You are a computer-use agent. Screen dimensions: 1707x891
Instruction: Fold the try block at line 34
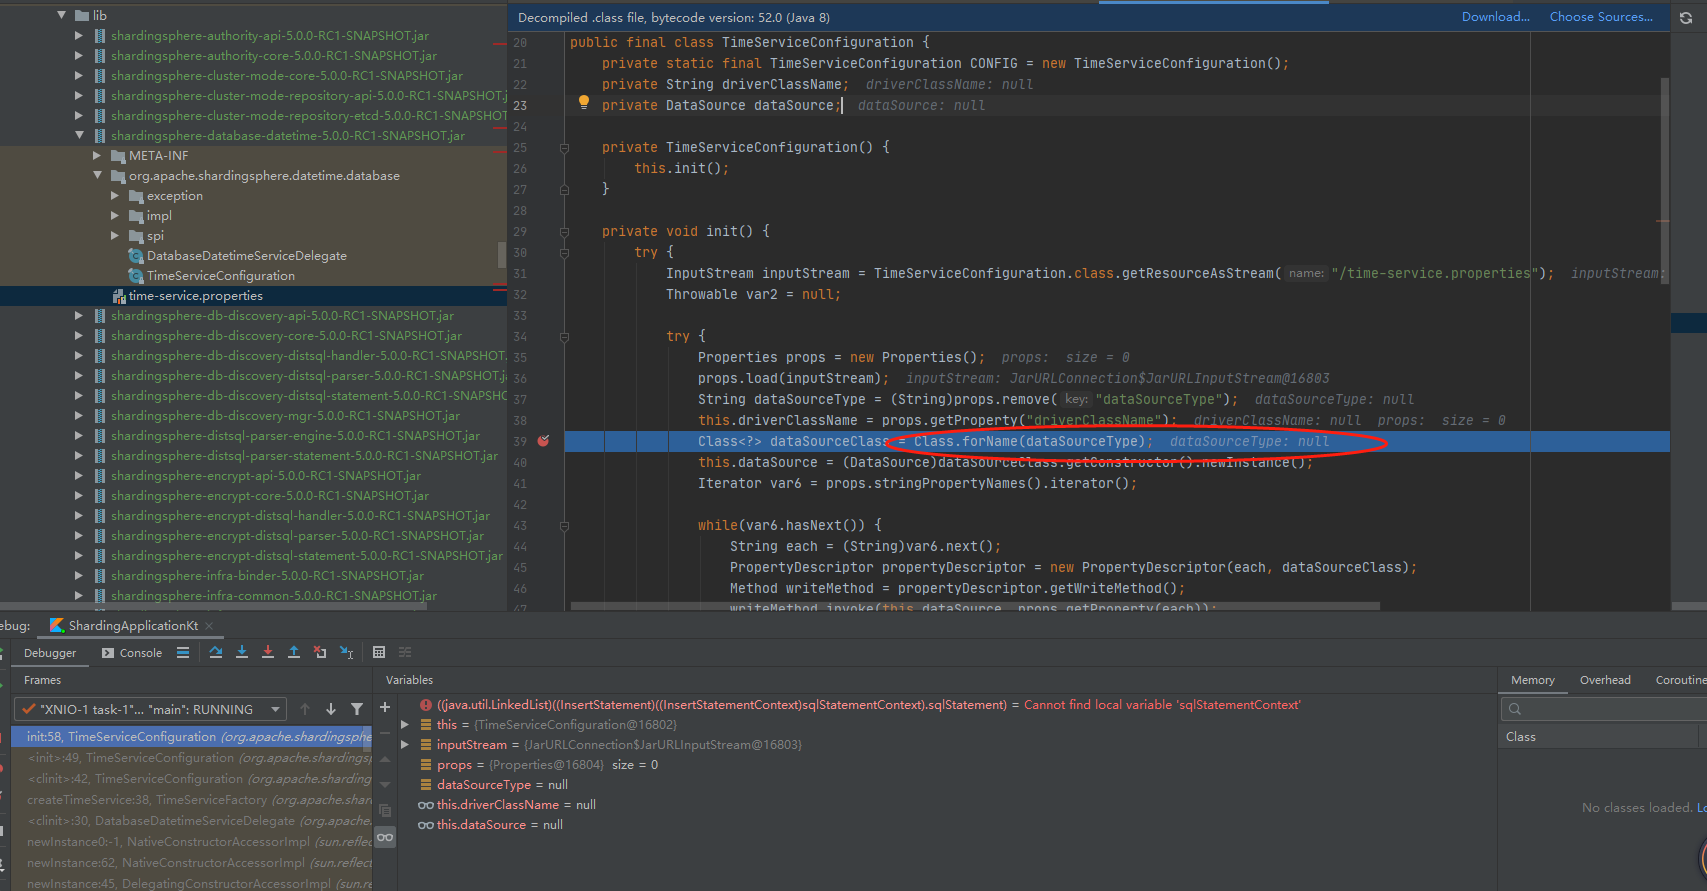coord(564,337)
